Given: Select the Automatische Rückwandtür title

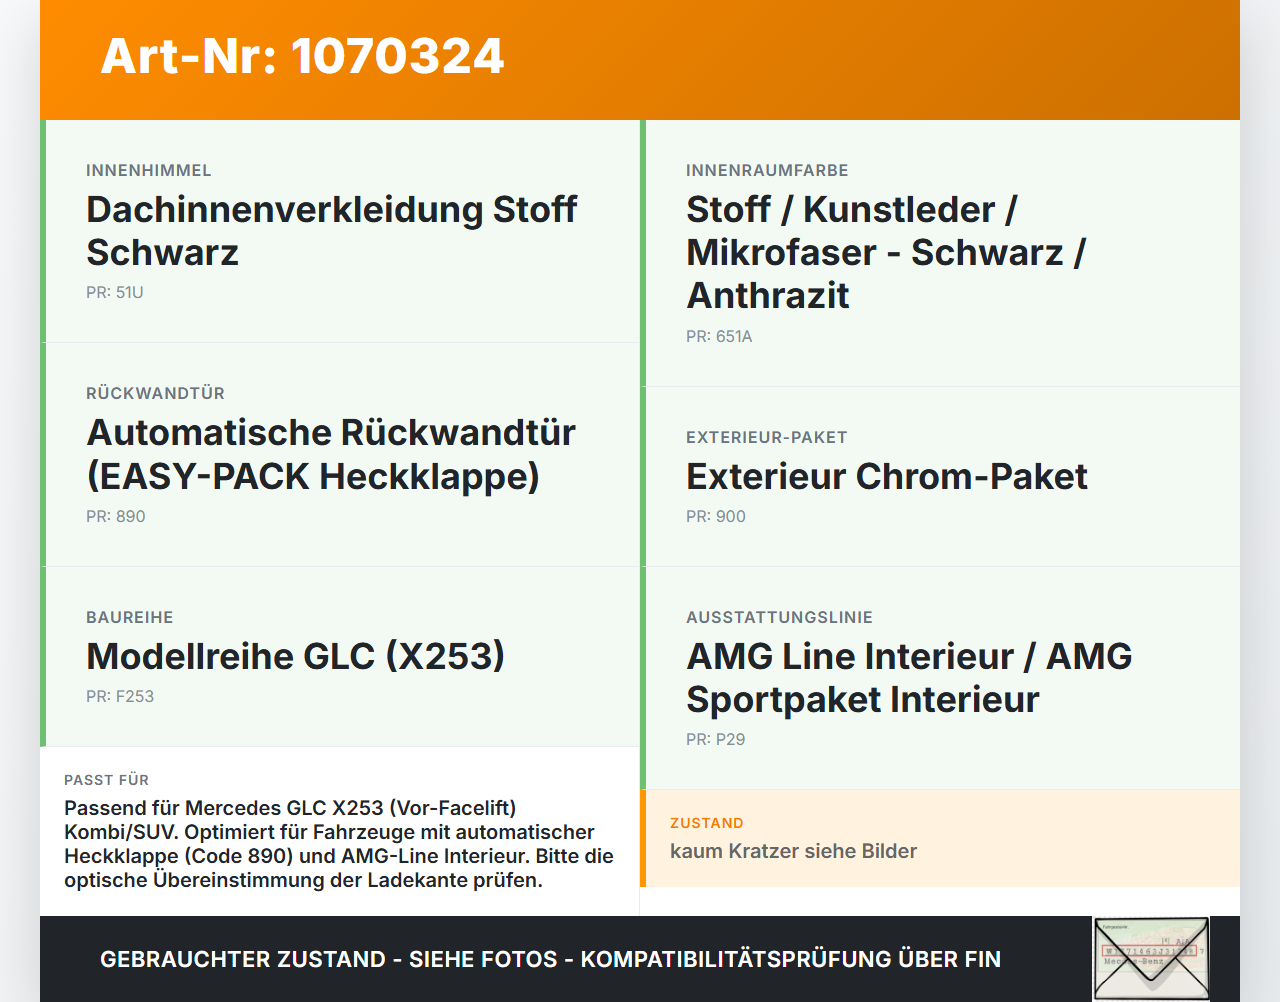Looking at the screenshot, I should click(x=331, y=454).
